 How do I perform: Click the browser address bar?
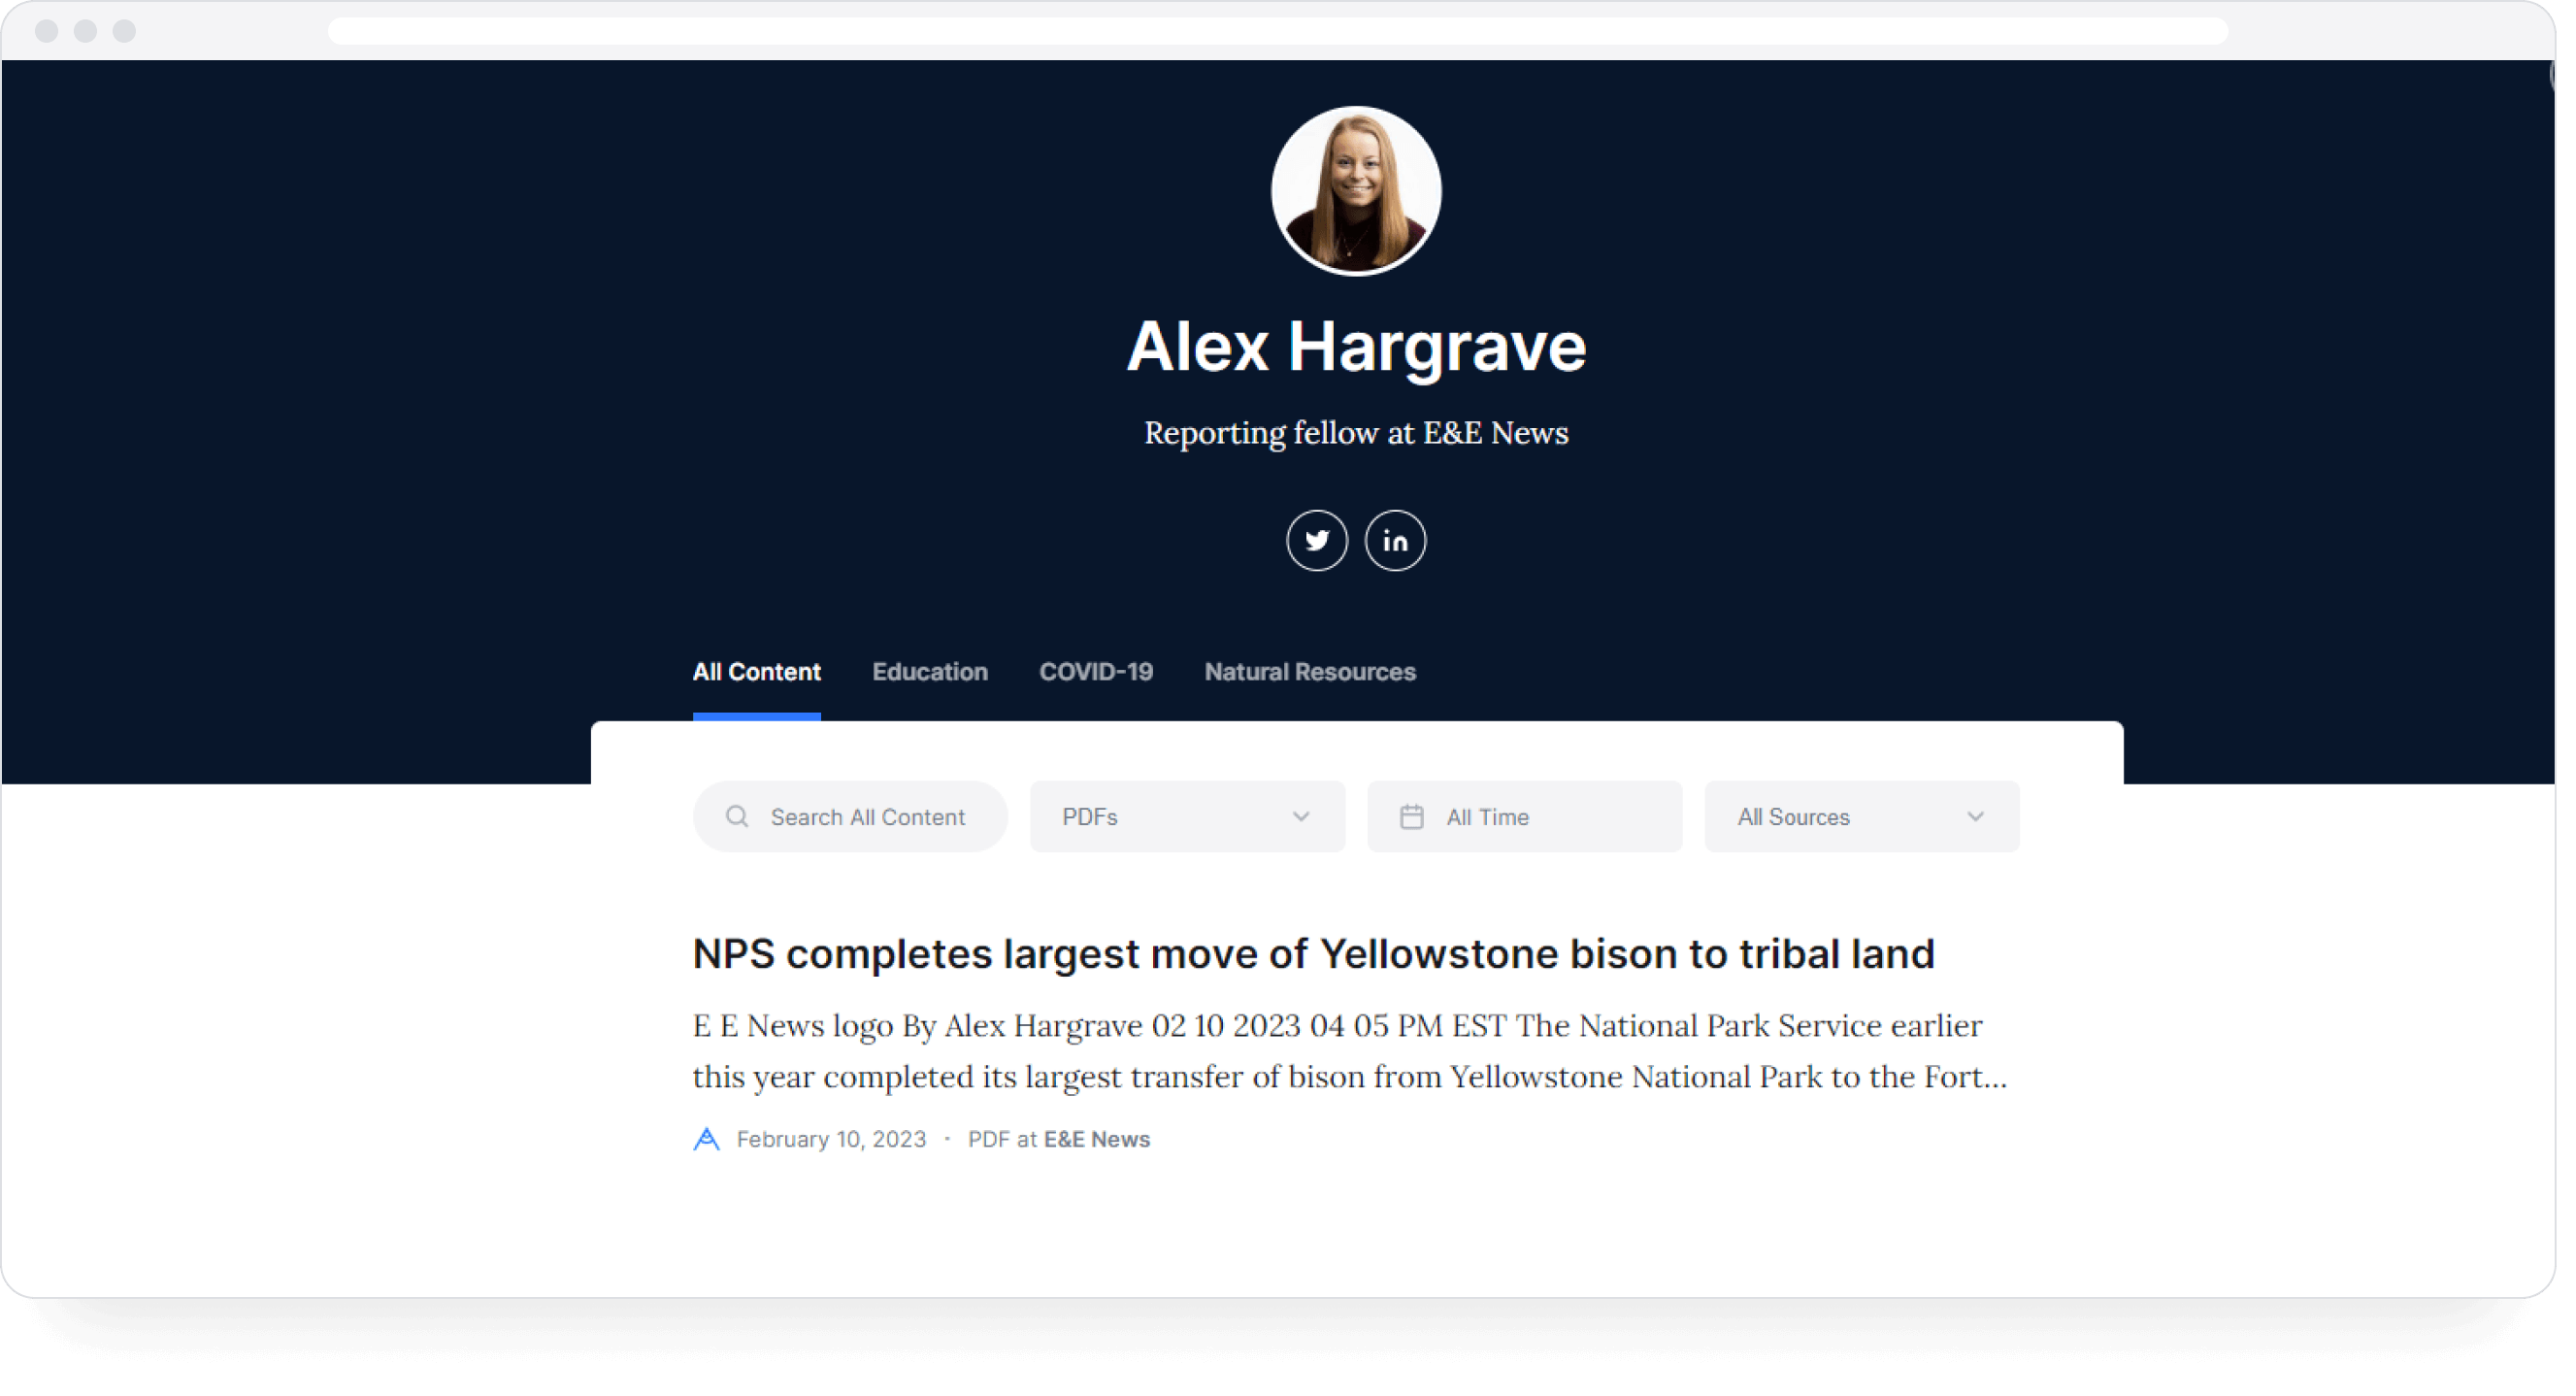(1277, 31)
